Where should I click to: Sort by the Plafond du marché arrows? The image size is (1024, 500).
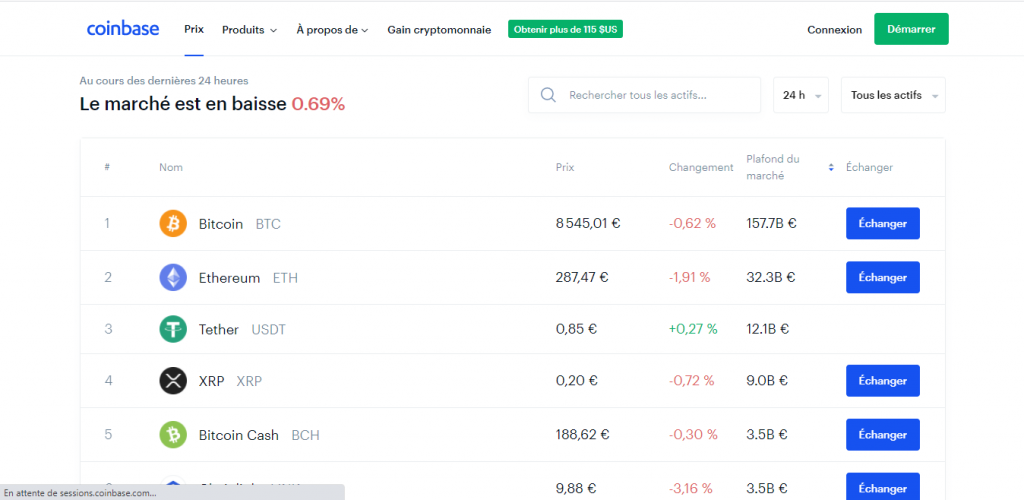click(831, 168)
